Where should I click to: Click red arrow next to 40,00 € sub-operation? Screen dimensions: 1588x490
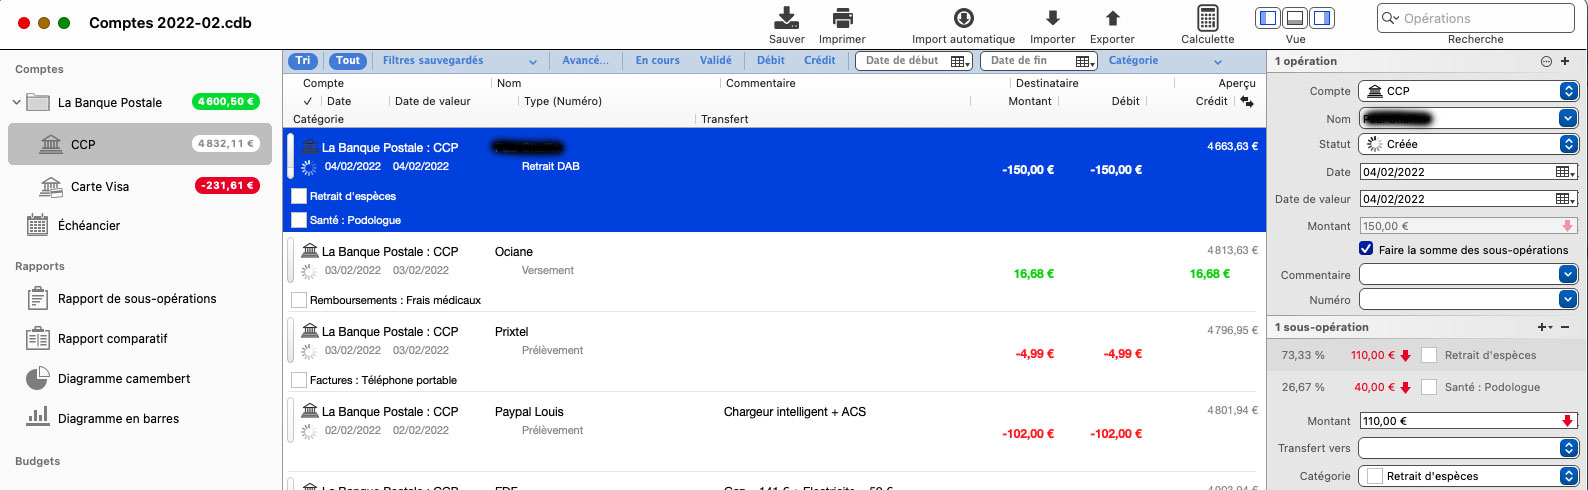[1405, 387]
